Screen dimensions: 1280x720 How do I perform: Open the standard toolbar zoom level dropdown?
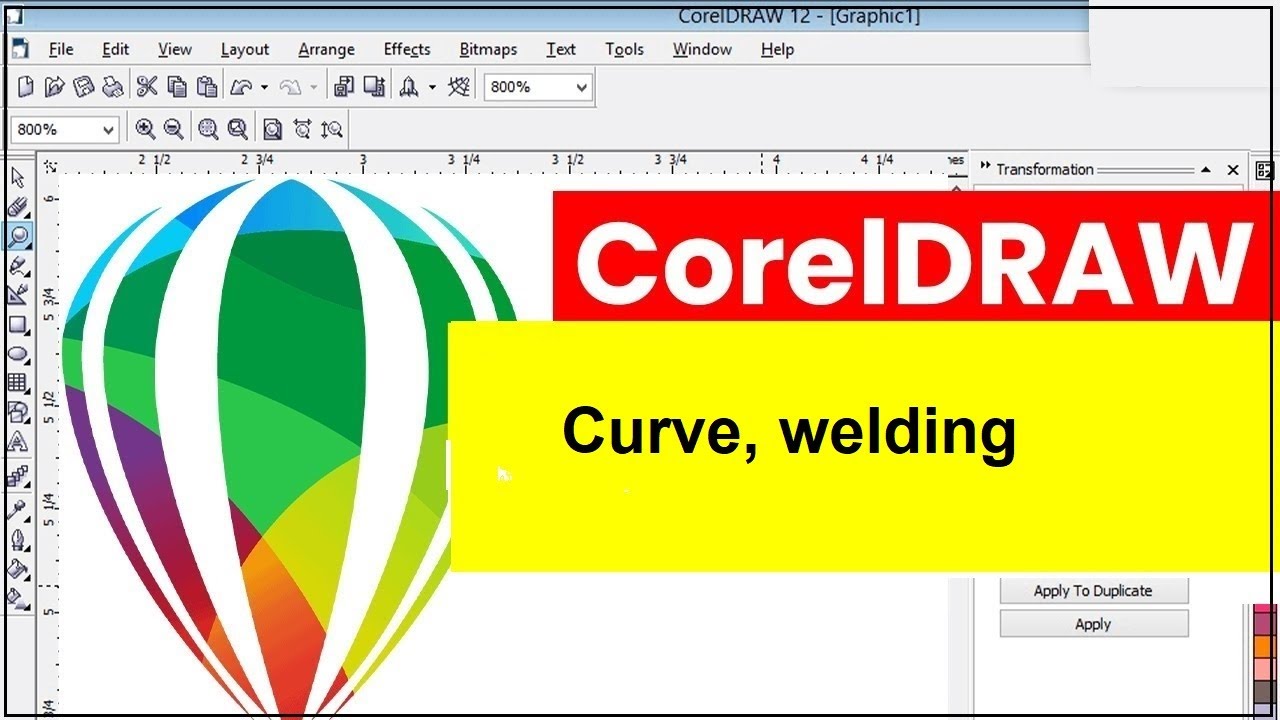(x=581, y=87)
